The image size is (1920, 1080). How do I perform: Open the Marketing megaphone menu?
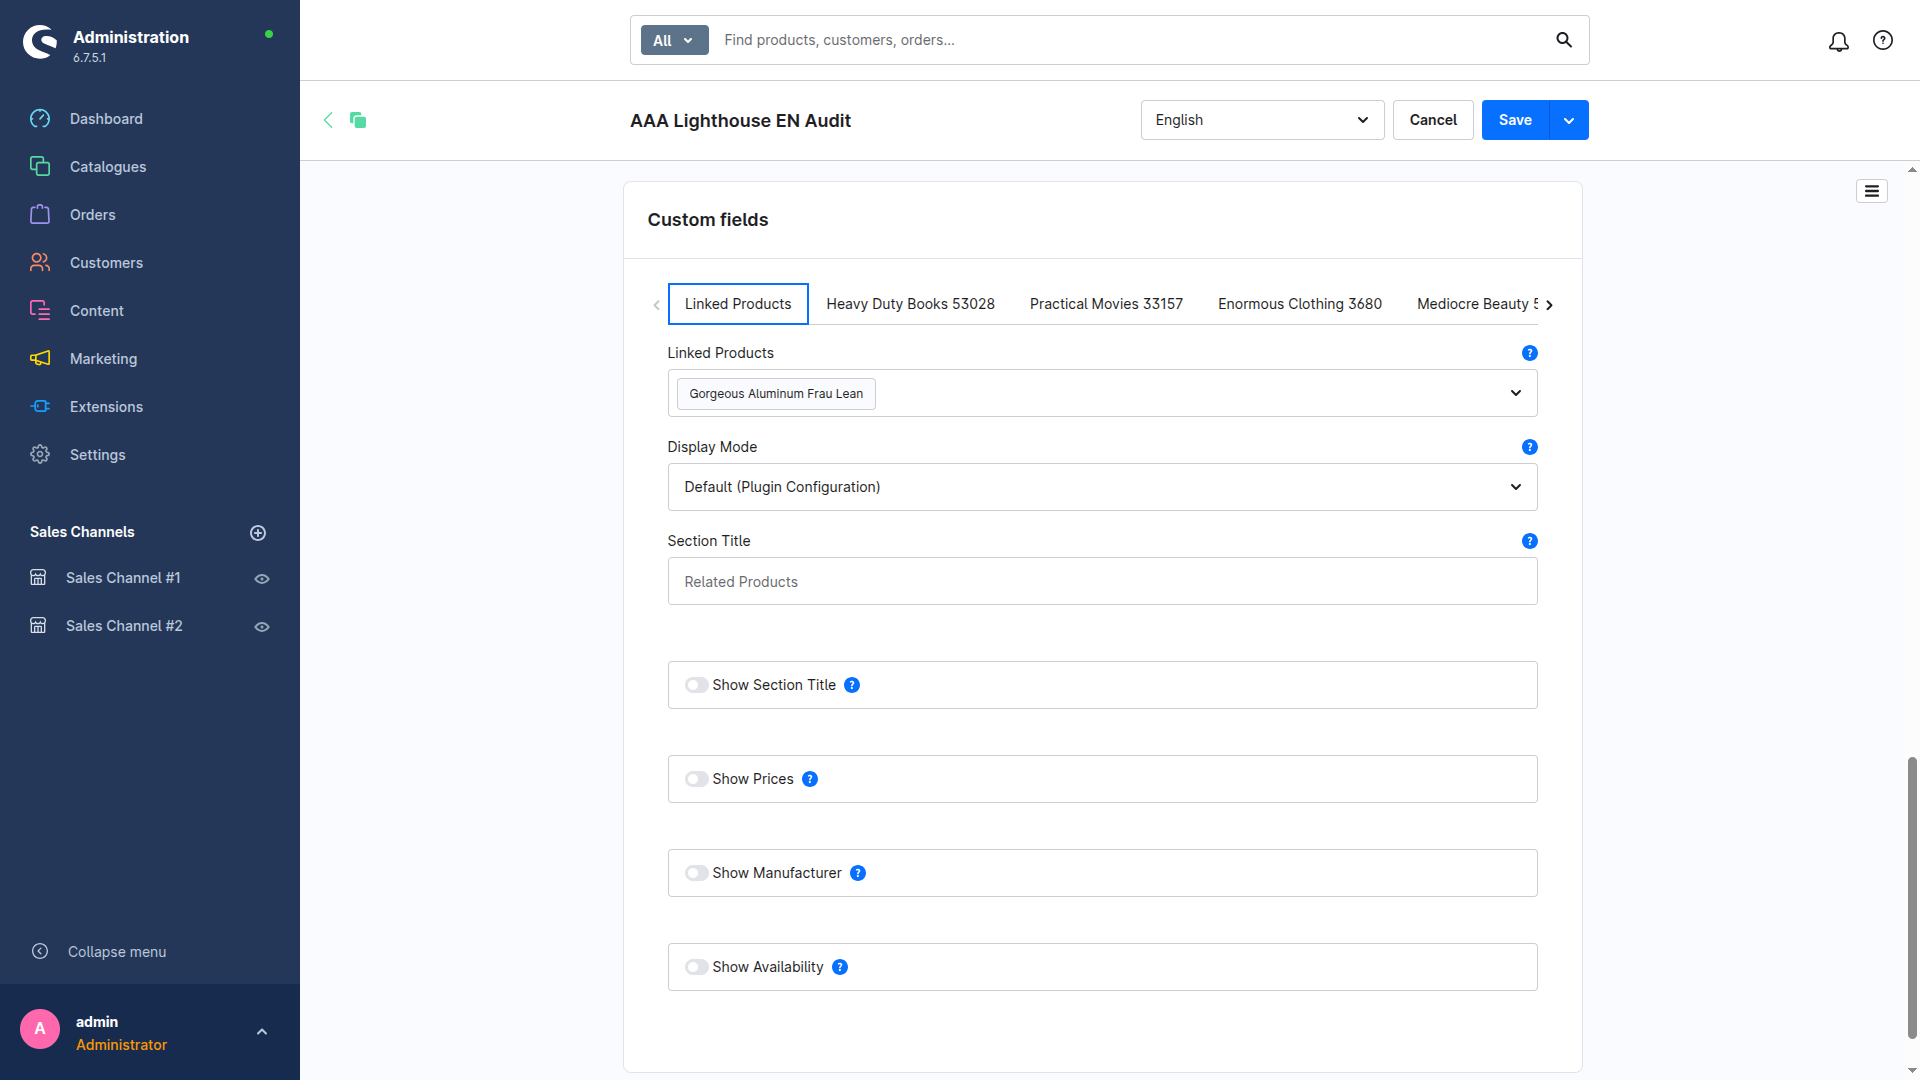103,359
